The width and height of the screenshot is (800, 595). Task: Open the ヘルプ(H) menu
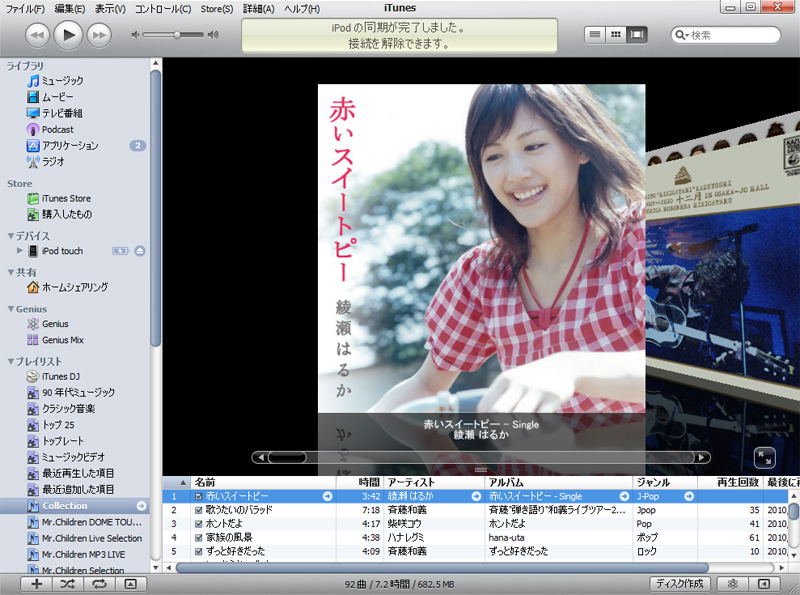[x=302, y=9]
